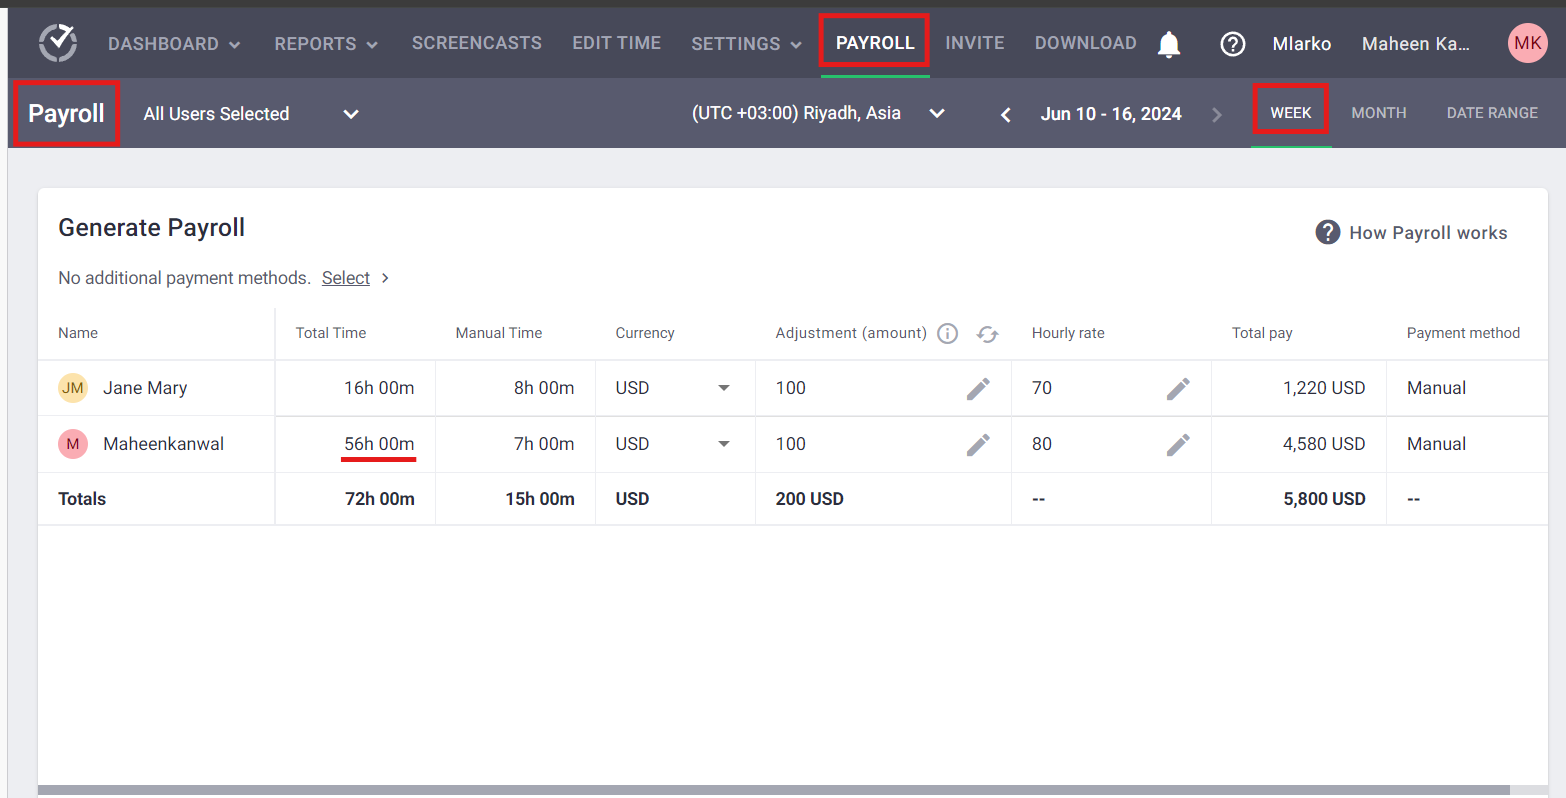Click Maheenkanwal's name

(x=164, y=444)
